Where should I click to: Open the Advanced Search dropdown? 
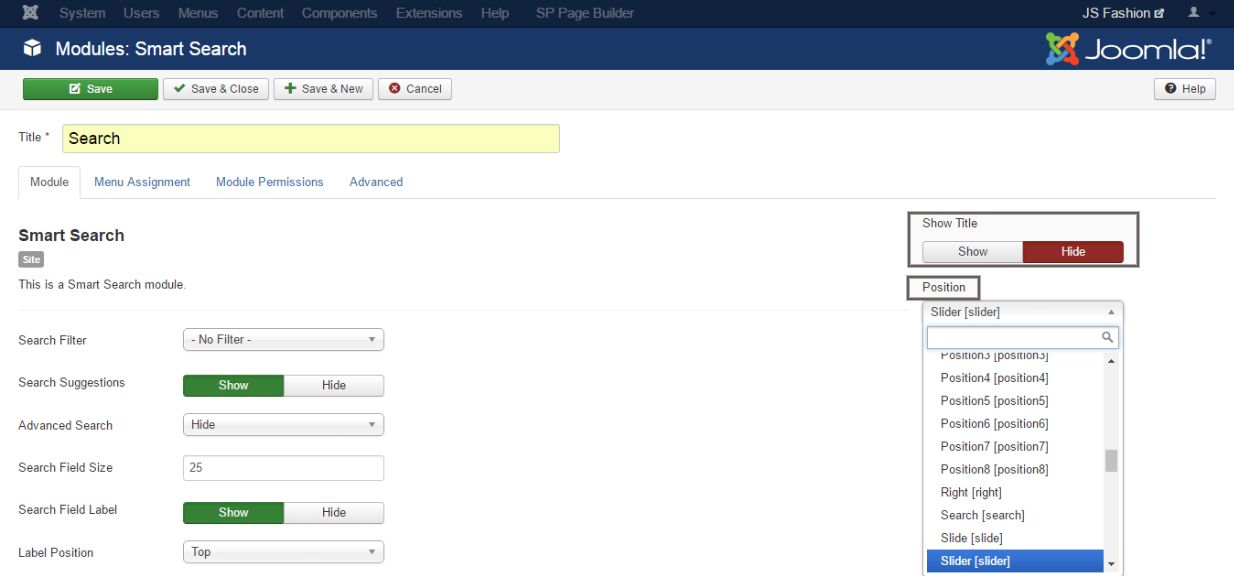[x=283, y=425]
